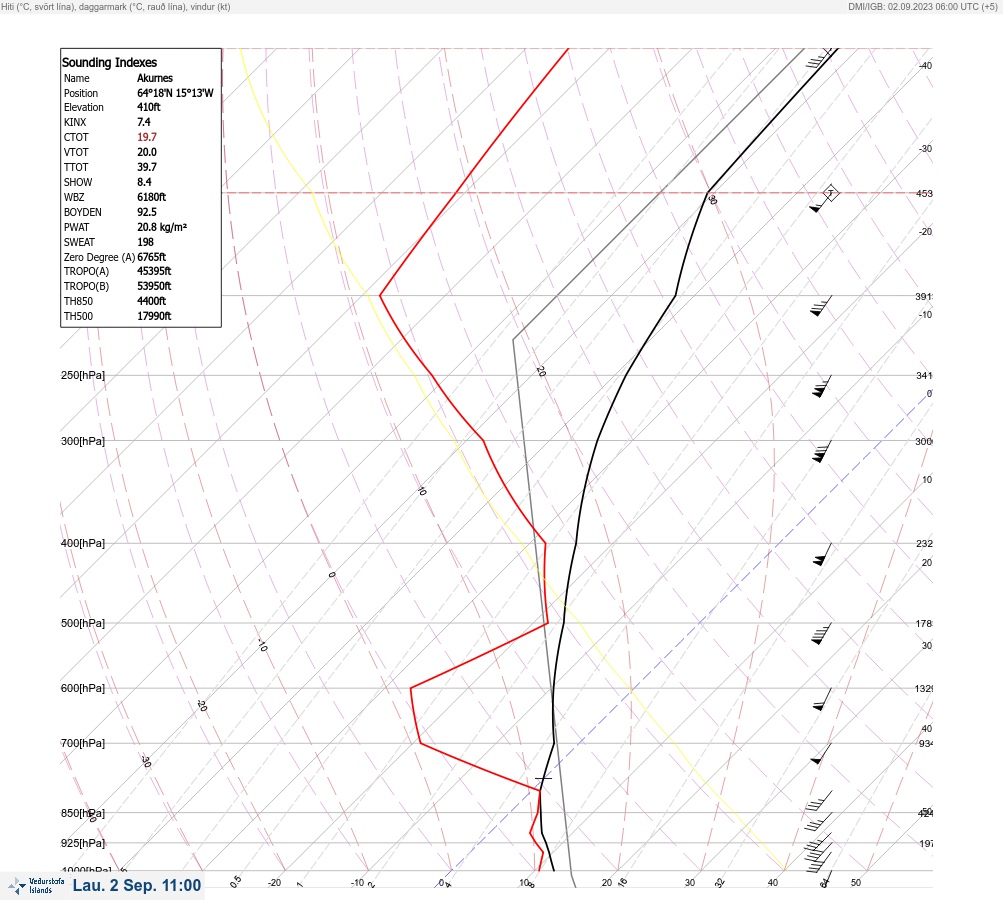Click the 925[hPa] pressure label
The height and width of the screenshot is (900, 1003).
click(x=83, y=843)
